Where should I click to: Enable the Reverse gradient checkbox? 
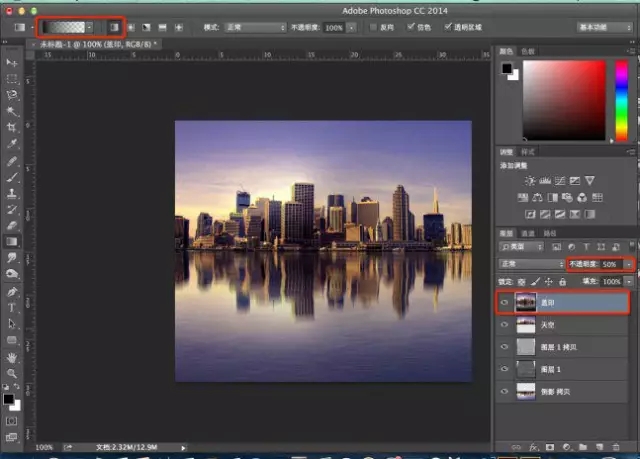pos(374,26)
